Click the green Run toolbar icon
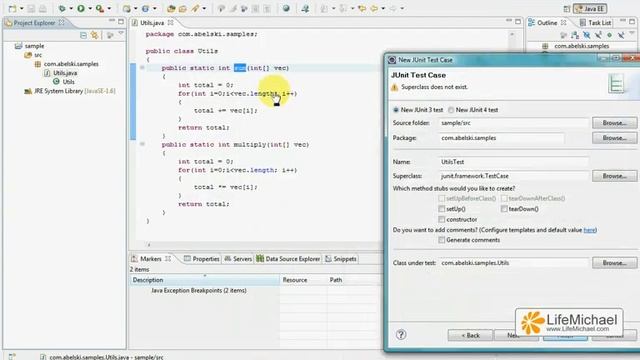640x360 pixels. (81, 8)
